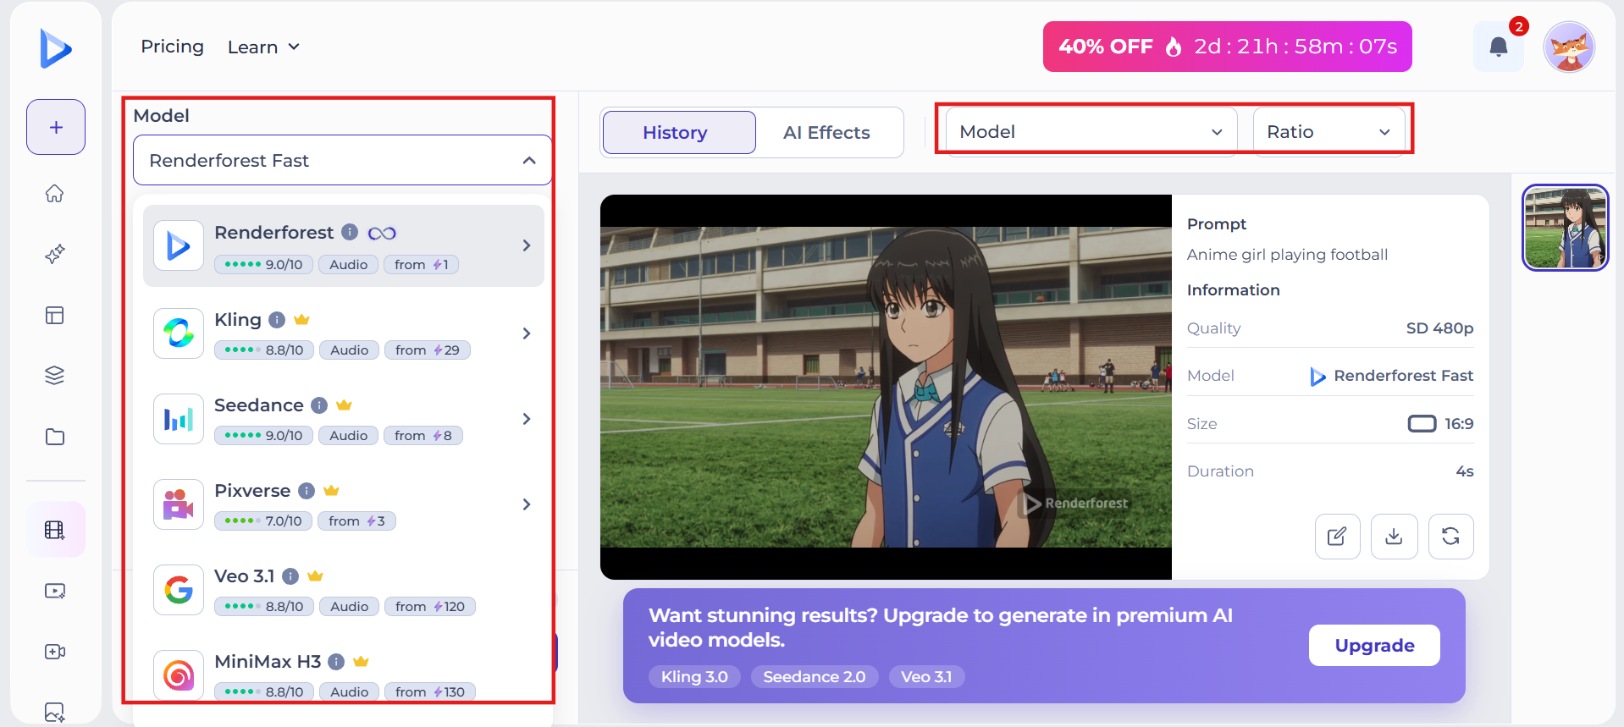Click the MiniMax H3 model logo
Viewport: 1624px width, 727px height.
click(178, 675)
